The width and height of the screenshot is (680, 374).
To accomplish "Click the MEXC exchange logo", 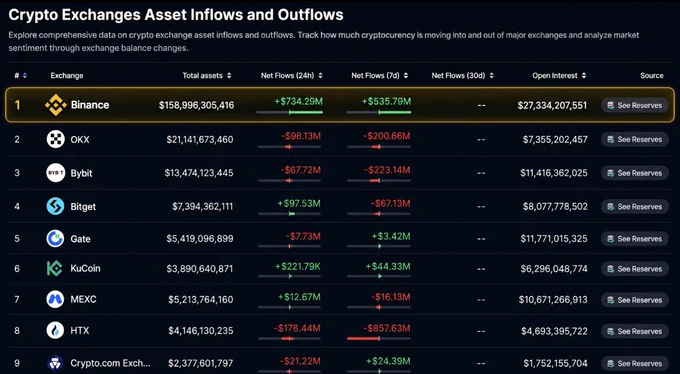I will (x=56, y=299).
